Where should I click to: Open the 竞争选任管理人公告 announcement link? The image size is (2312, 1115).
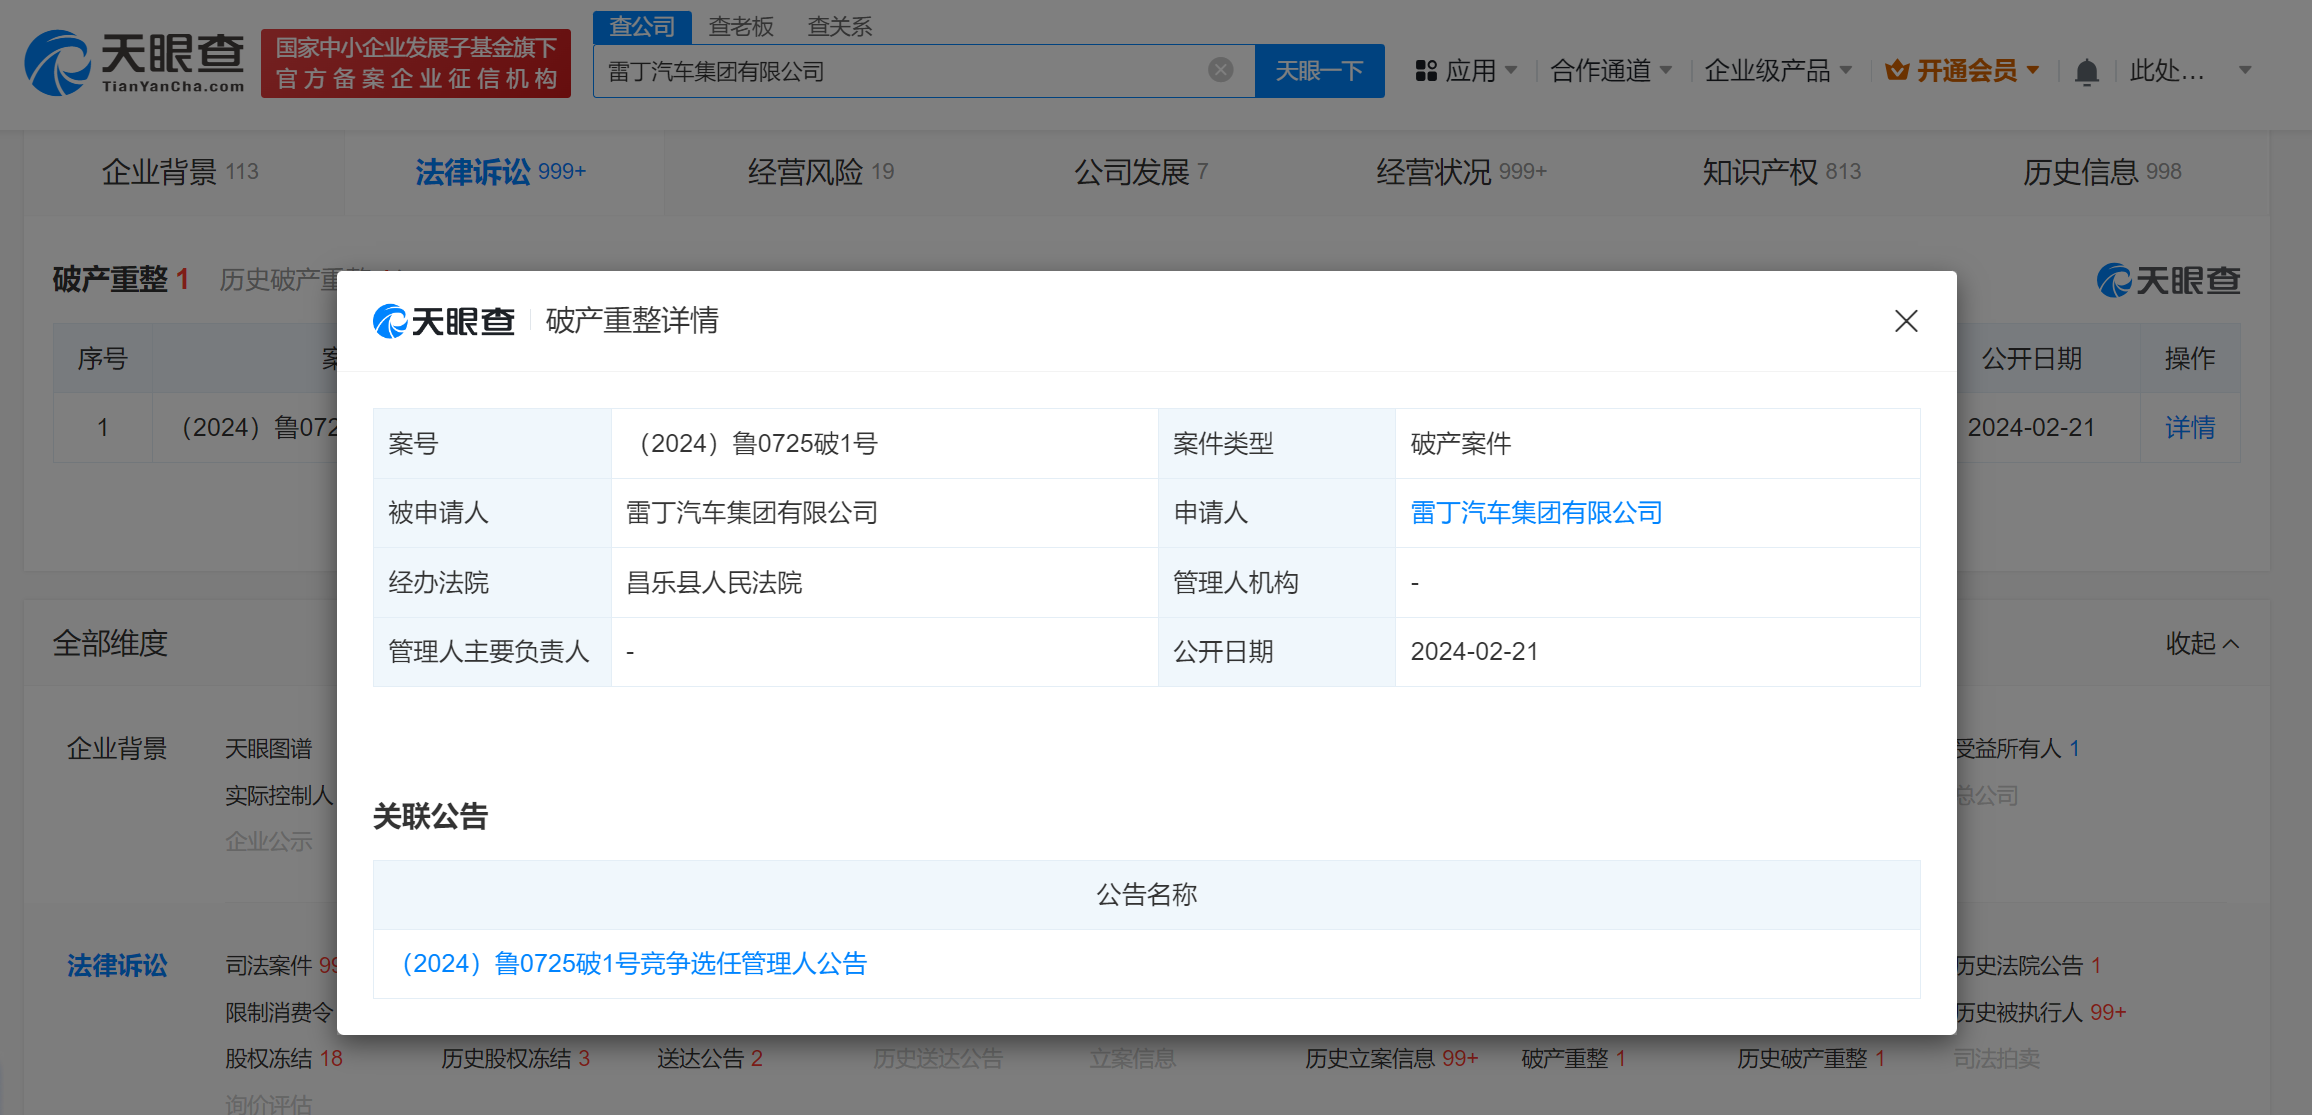(634, 964)
